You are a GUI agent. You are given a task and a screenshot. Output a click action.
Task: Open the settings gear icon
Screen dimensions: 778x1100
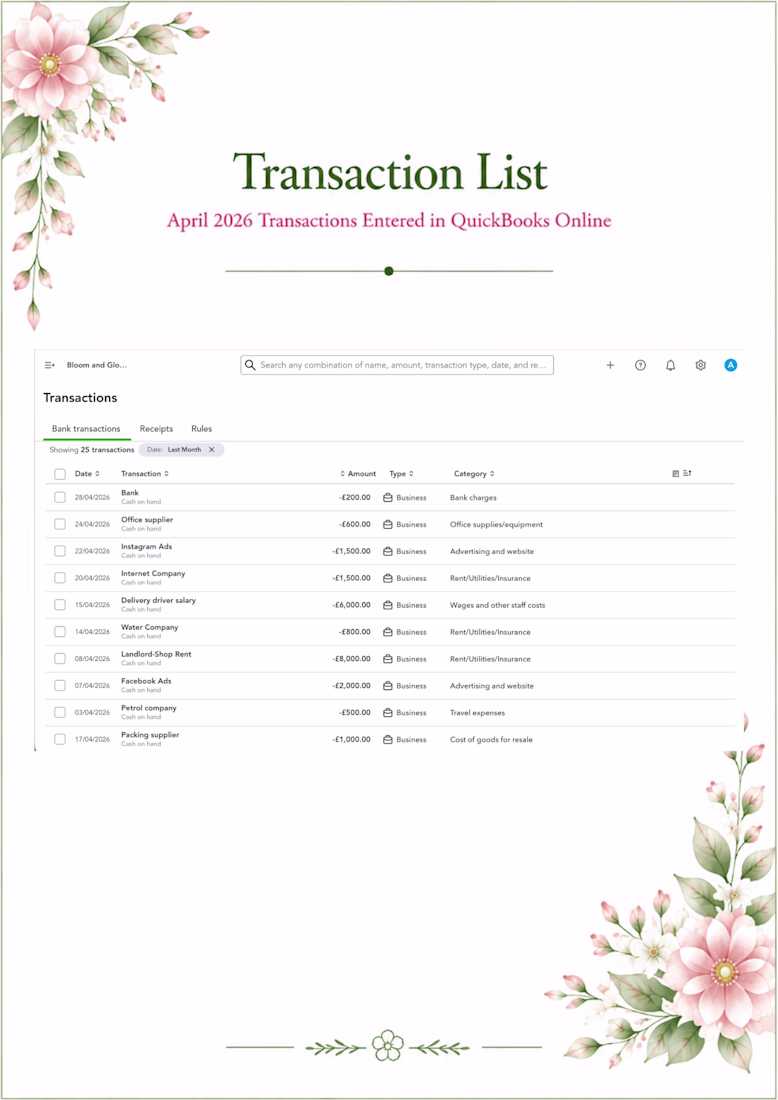[700, 365]
